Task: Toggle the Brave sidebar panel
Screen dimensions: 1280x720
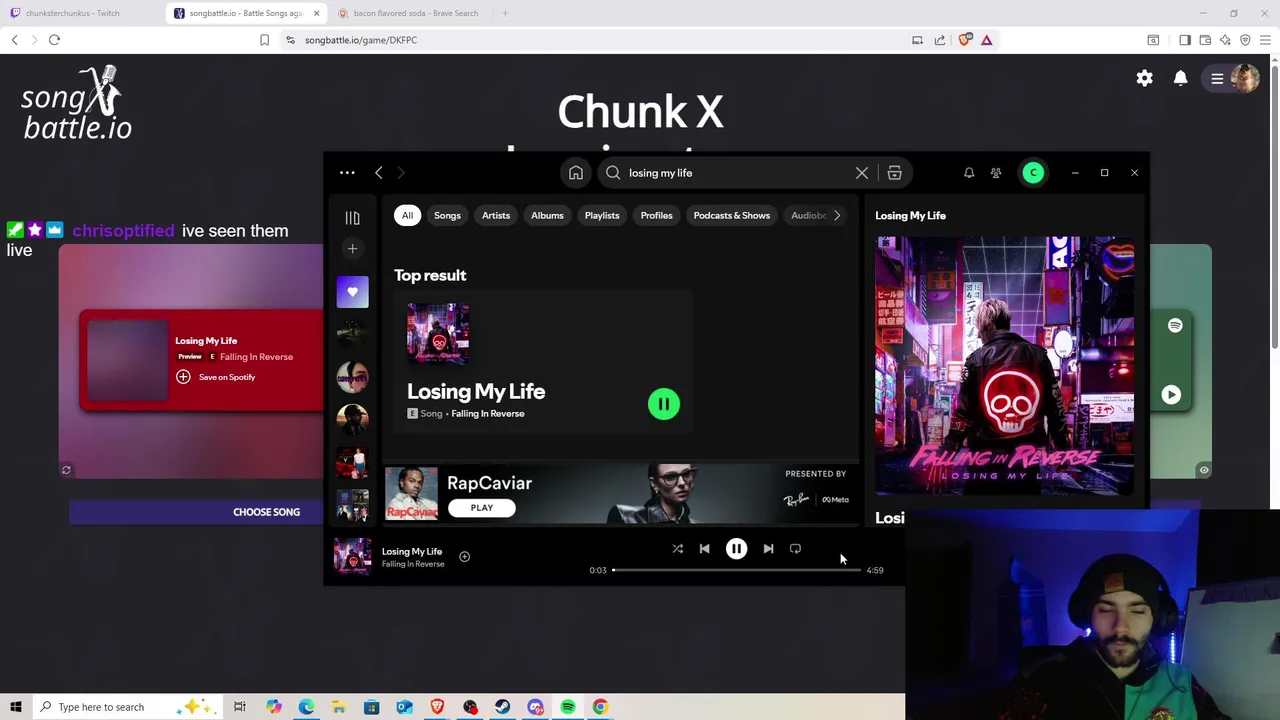Action: point(1185,40)
